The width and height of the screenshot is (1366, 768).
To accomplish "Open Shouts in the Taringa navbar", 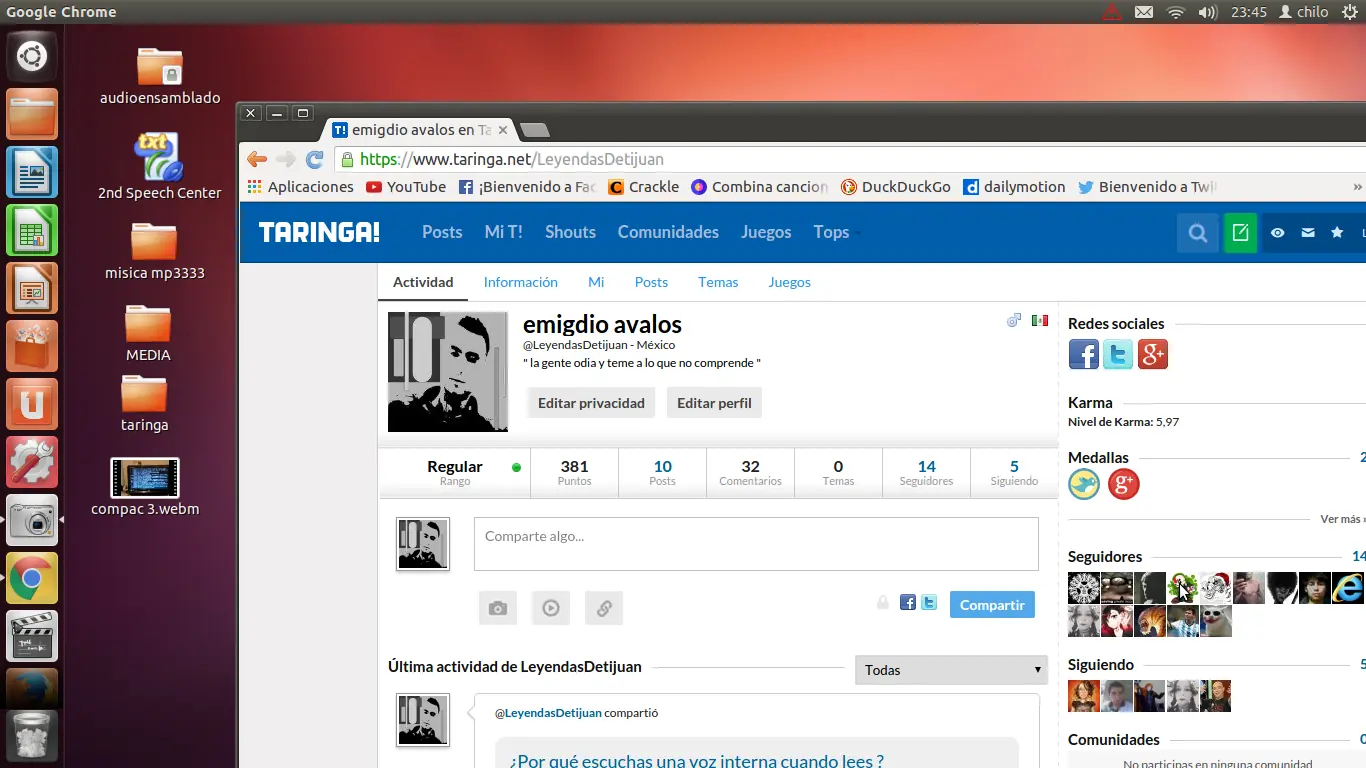I will click(570, 232).
